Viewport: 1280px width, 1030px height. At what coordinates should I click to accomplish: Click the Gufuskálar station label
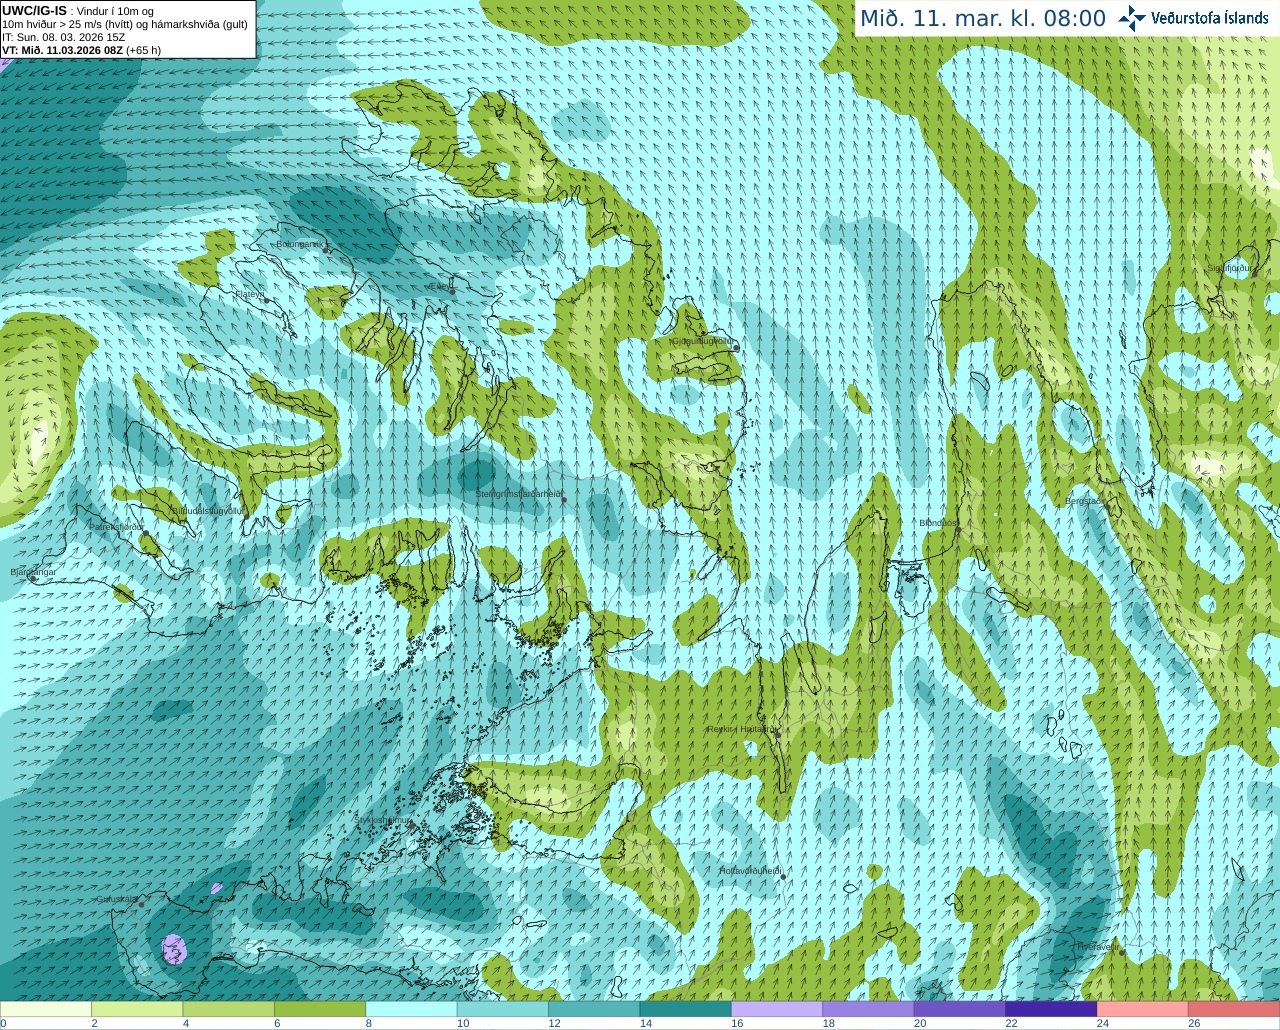[x=116, y=899]
